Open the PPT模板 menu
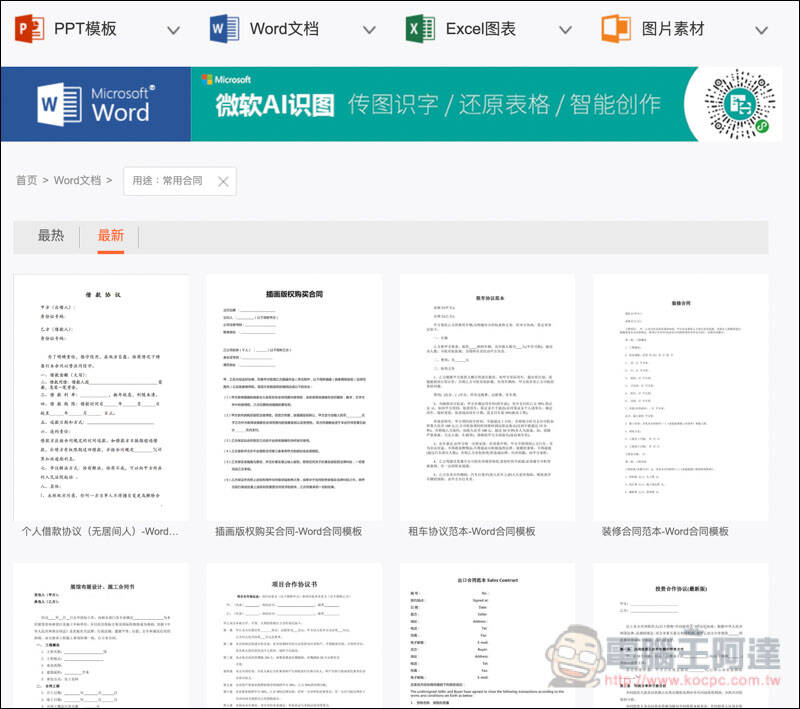This screenshot has width=800, height=709. pos(85,29)
